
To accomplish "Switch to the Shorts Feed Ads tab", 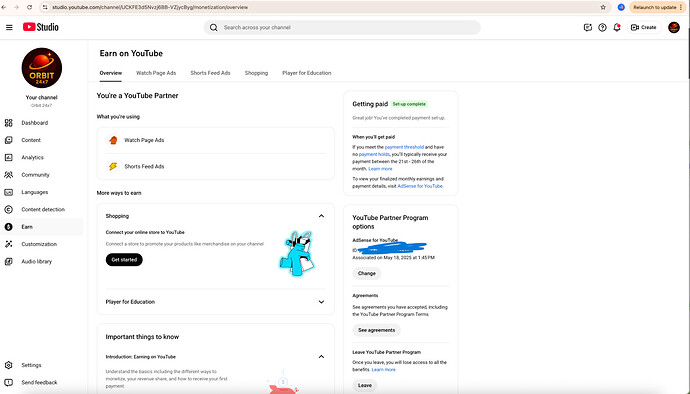I will (210, 73).
